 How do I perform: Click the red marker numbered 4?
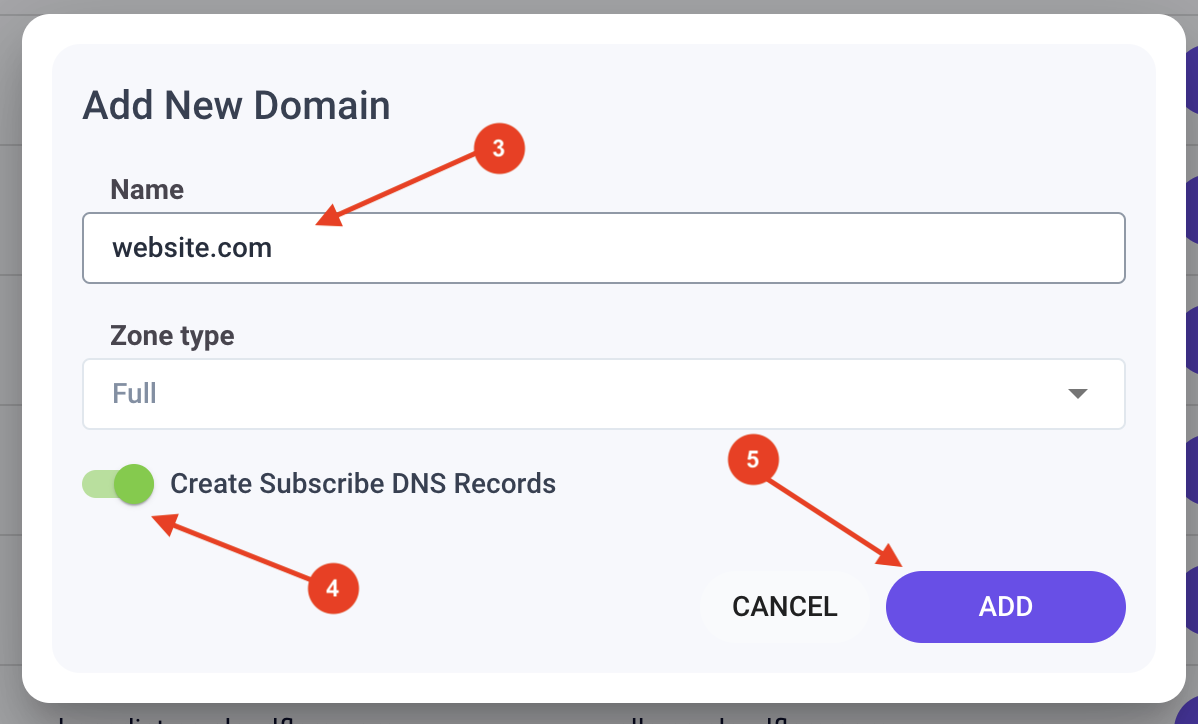[335, 588]
